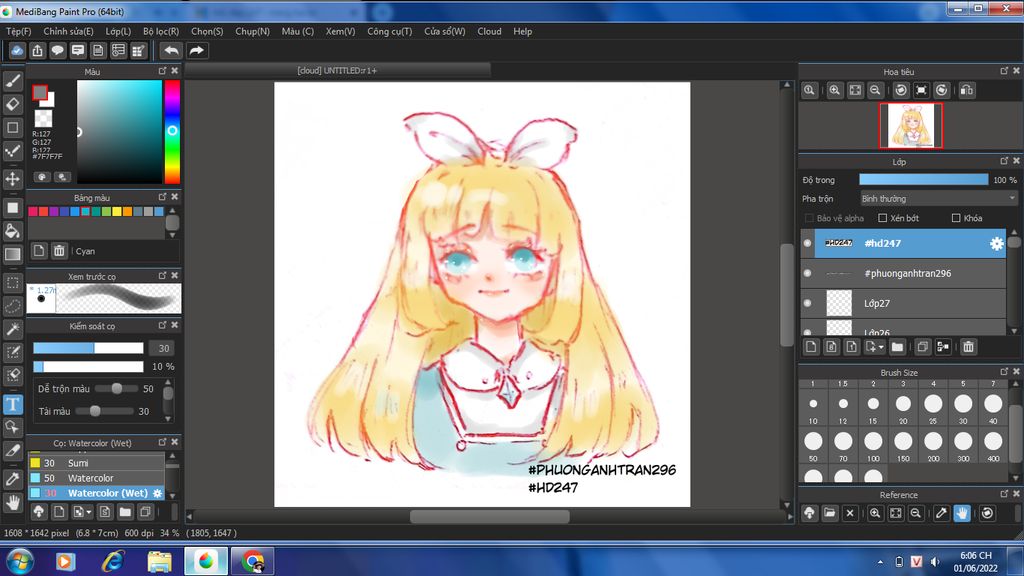The image size is (1024, 576).
Task: Open the Bộ lọc(R) menu
Action: [161, 31]
